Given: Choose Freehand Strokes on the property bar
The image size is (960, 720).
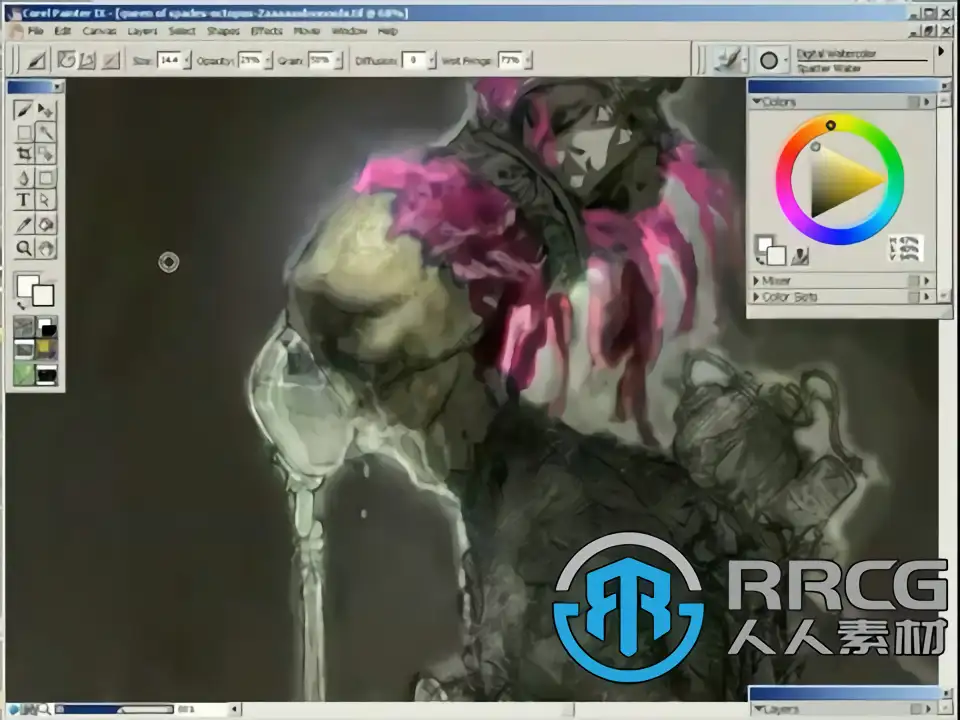Looking at the screenshot, I should [x=66, y=60].
